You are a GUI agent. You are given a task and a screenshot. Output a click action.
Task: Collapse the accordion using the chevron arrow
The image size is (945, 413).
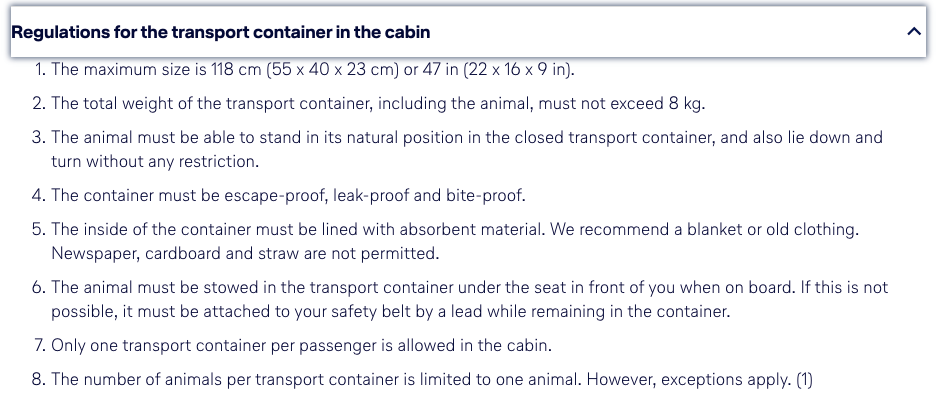point(913,32)
